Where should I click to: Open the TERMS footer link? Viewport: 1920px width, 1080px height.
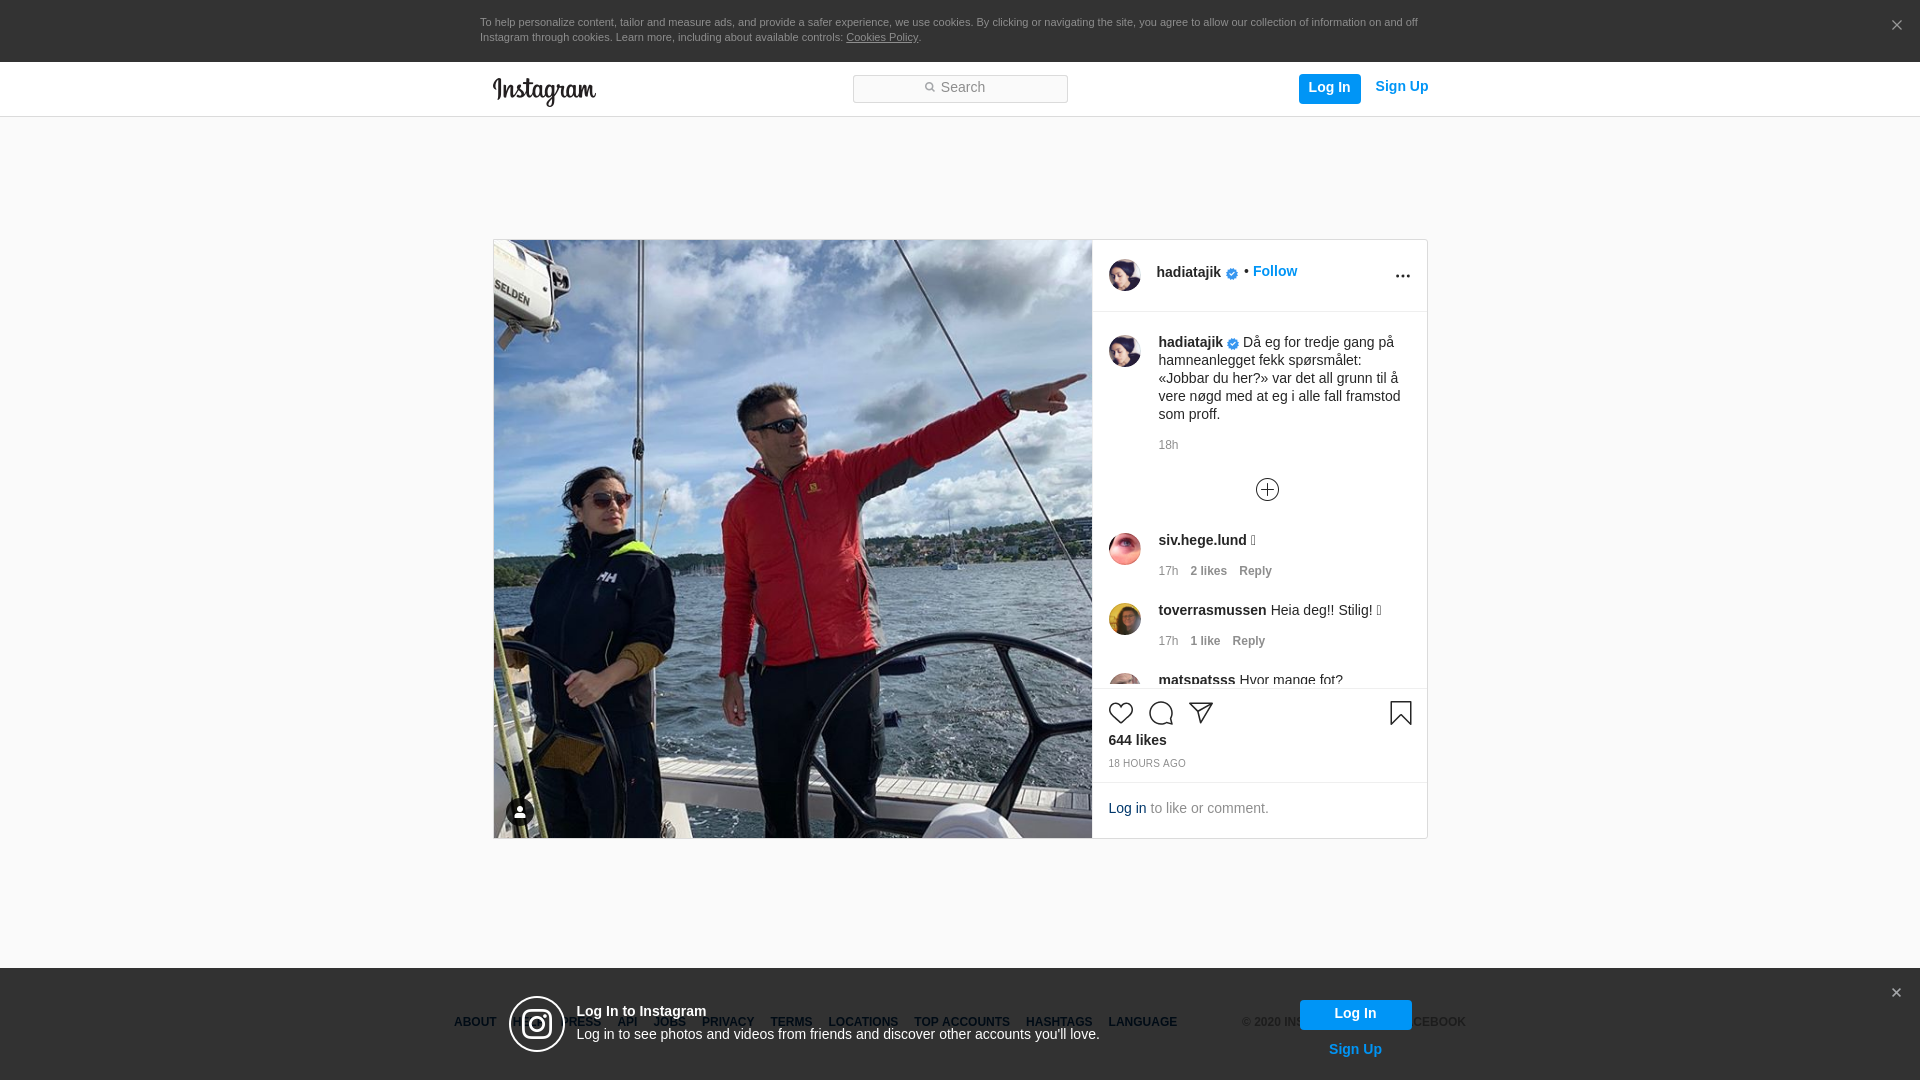click(791, 1022)
